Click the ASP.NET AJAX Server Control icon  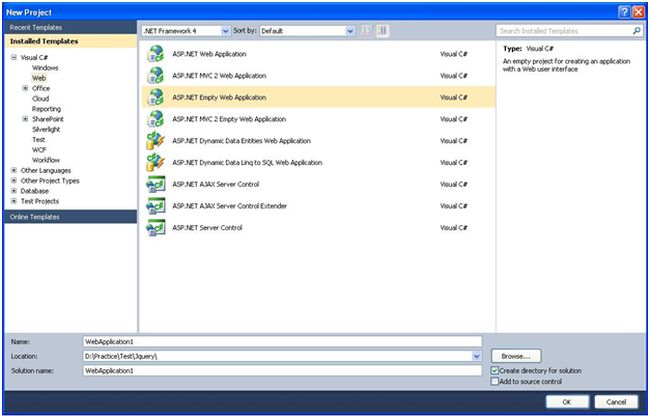[x=155, y=184]
